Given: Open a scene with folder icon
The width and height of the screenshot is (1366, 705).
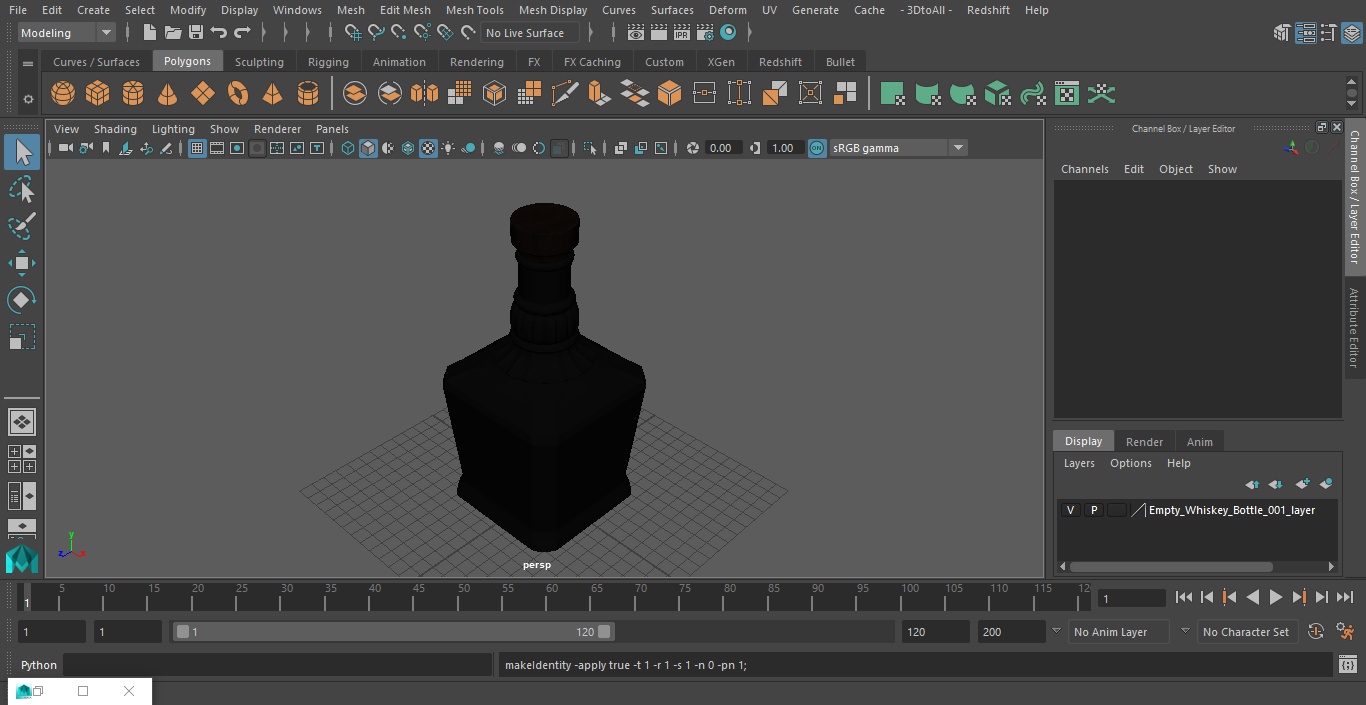Looking at the screenshot, I should pyautogui.click(x=173, y=33).
